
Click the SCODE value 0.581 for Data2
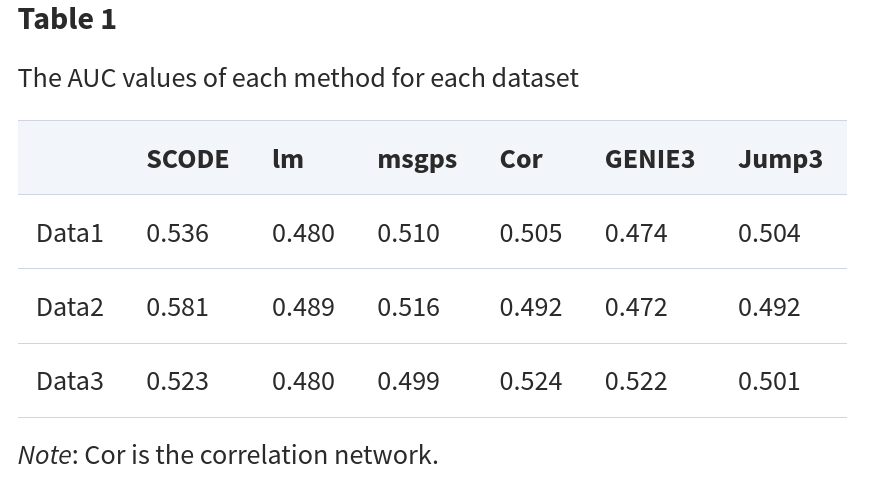click(x=177, y=307)
